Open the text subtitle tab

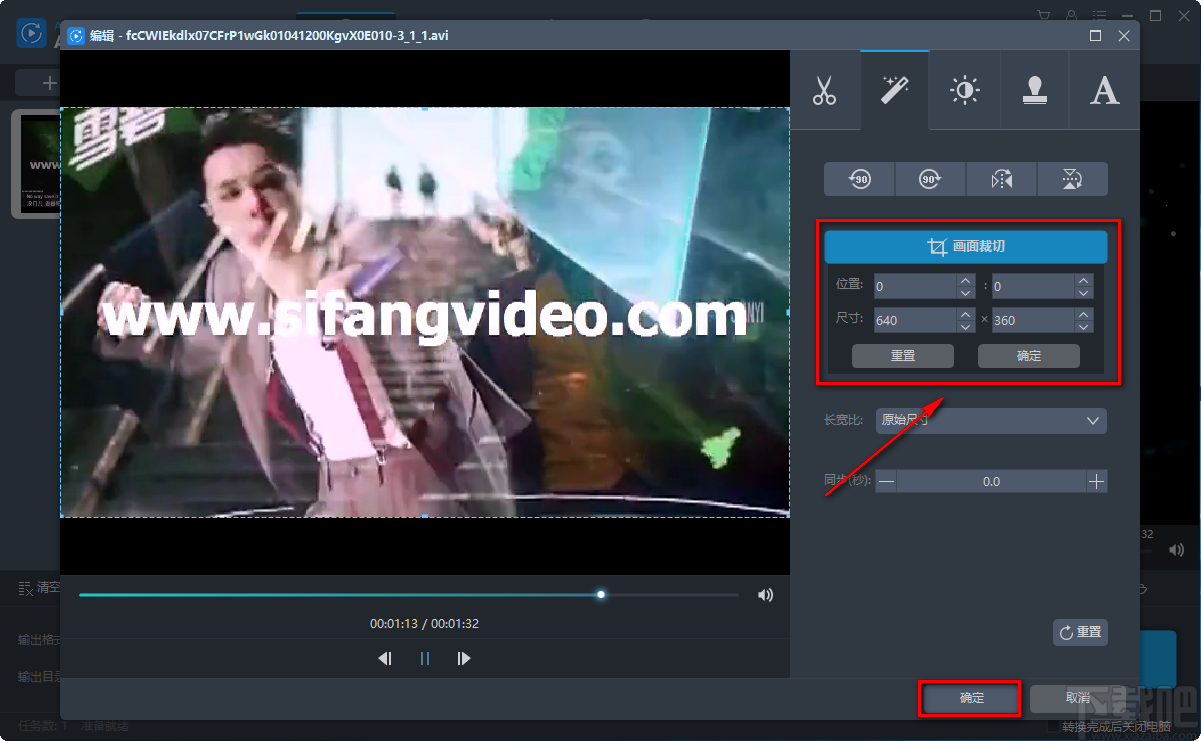pyautogui.click(x=1104, y=91)
